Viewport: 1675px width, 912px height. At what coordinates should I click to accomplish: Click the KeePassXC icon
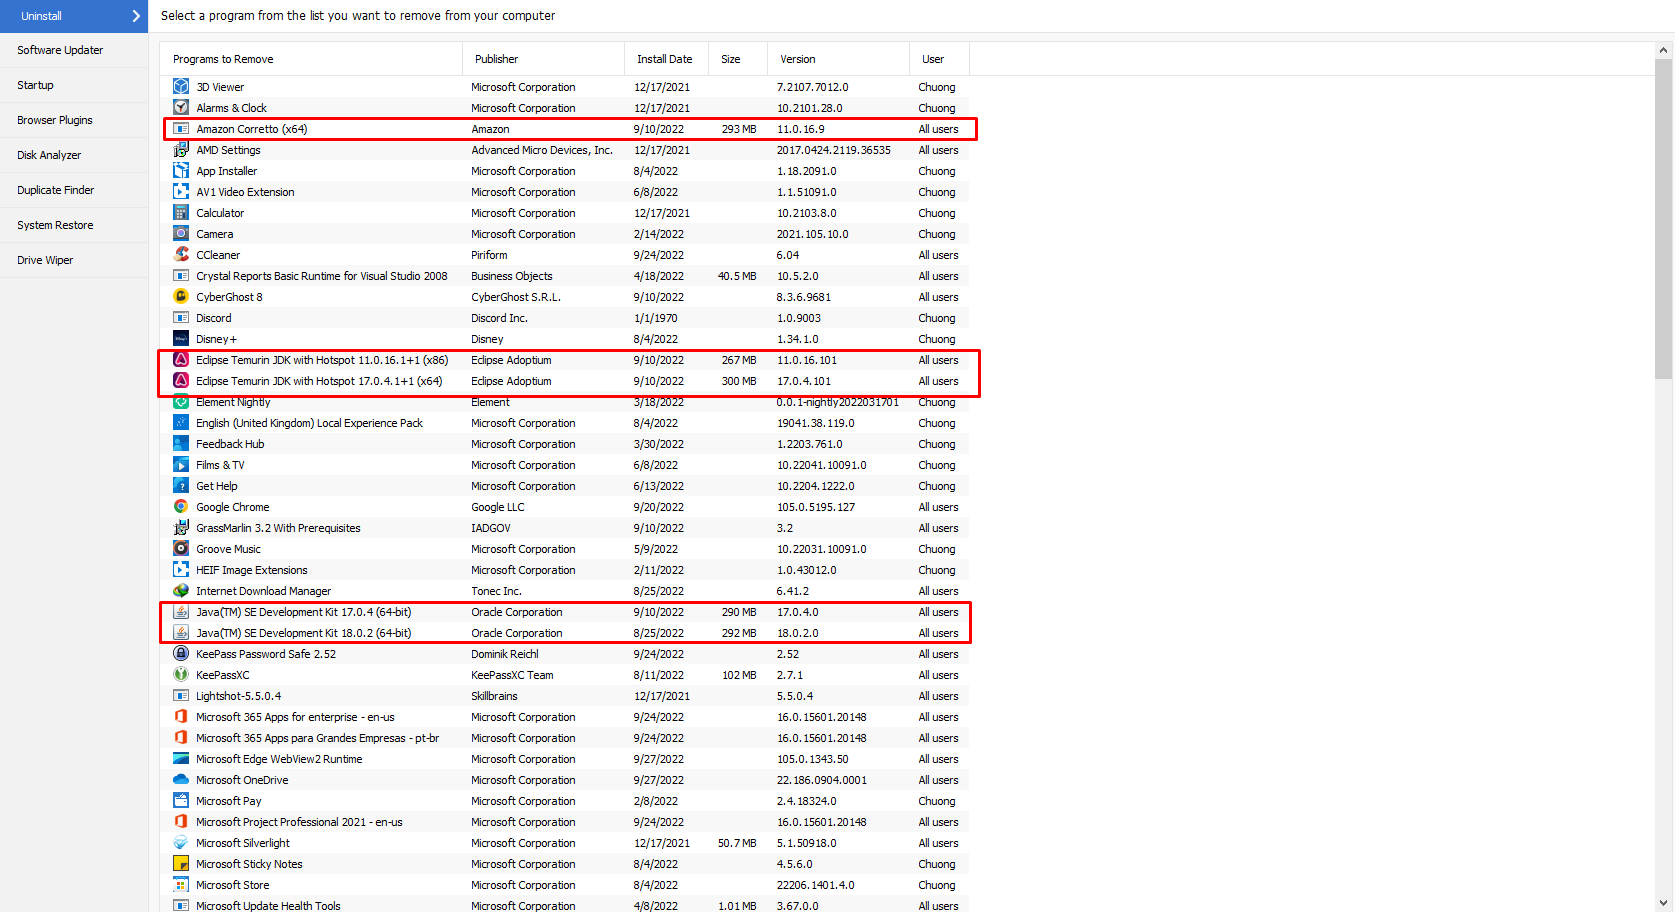click(x=181, y=675)
